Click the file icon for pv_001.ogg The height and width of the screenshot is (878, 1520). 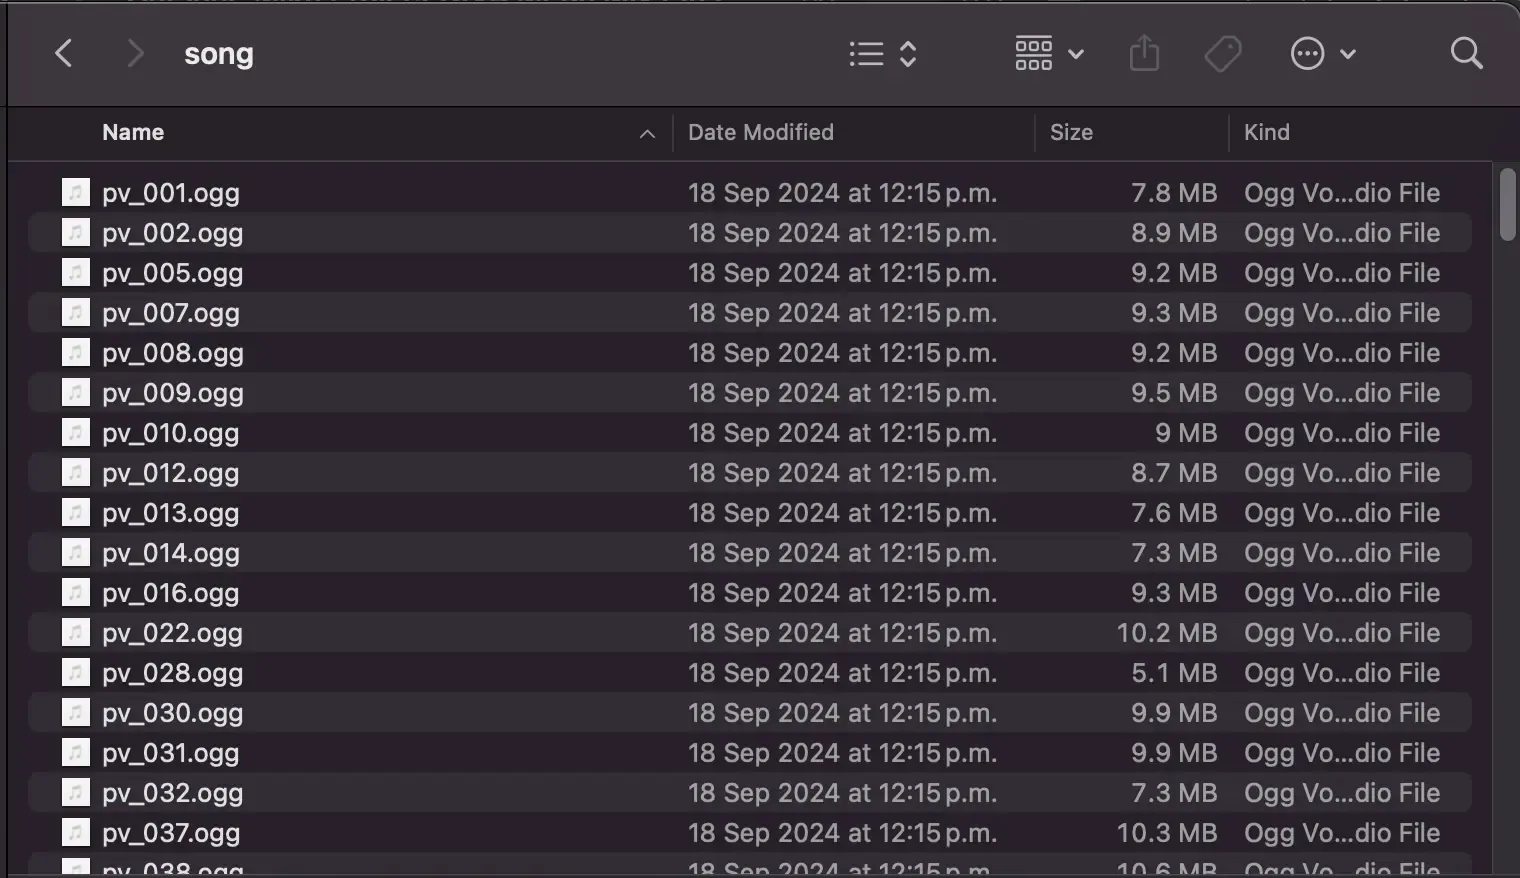coord(76,192)
